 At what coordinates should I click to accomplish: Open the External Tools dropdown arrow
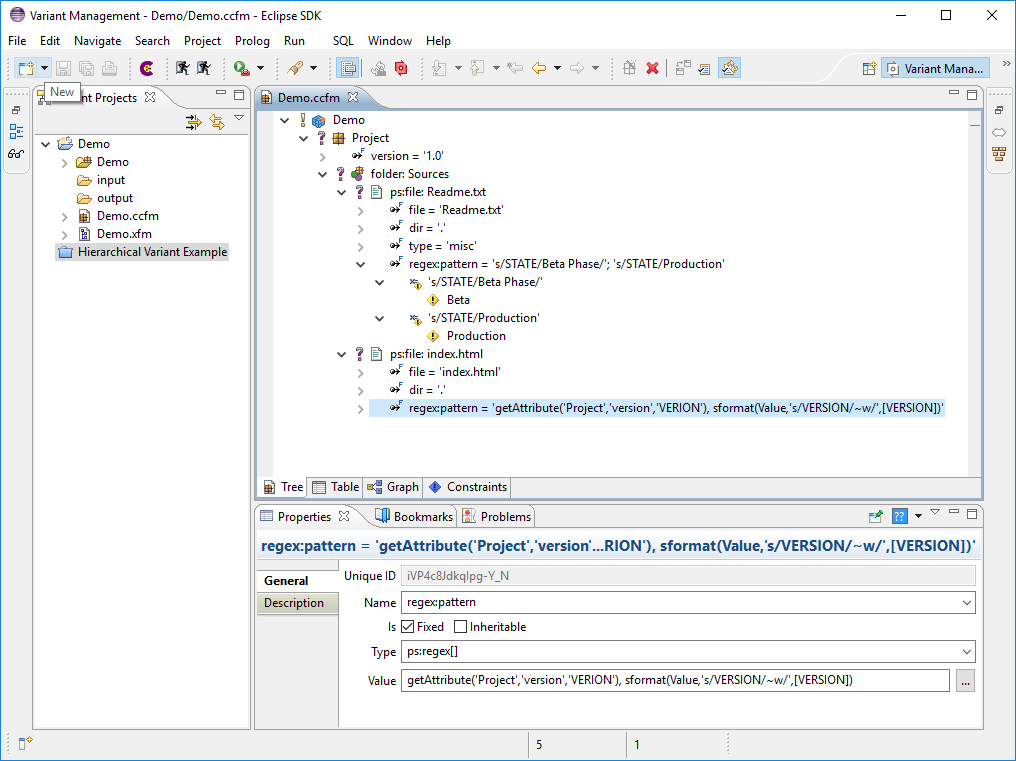[260, 68]
